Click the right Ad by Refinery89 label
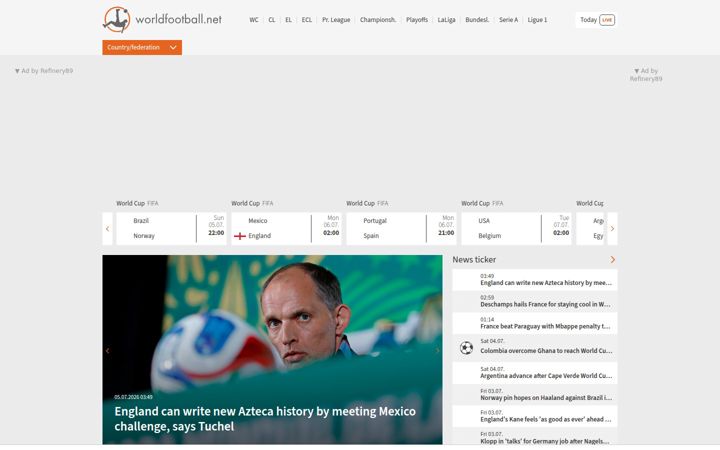 [x=646, y=75]
